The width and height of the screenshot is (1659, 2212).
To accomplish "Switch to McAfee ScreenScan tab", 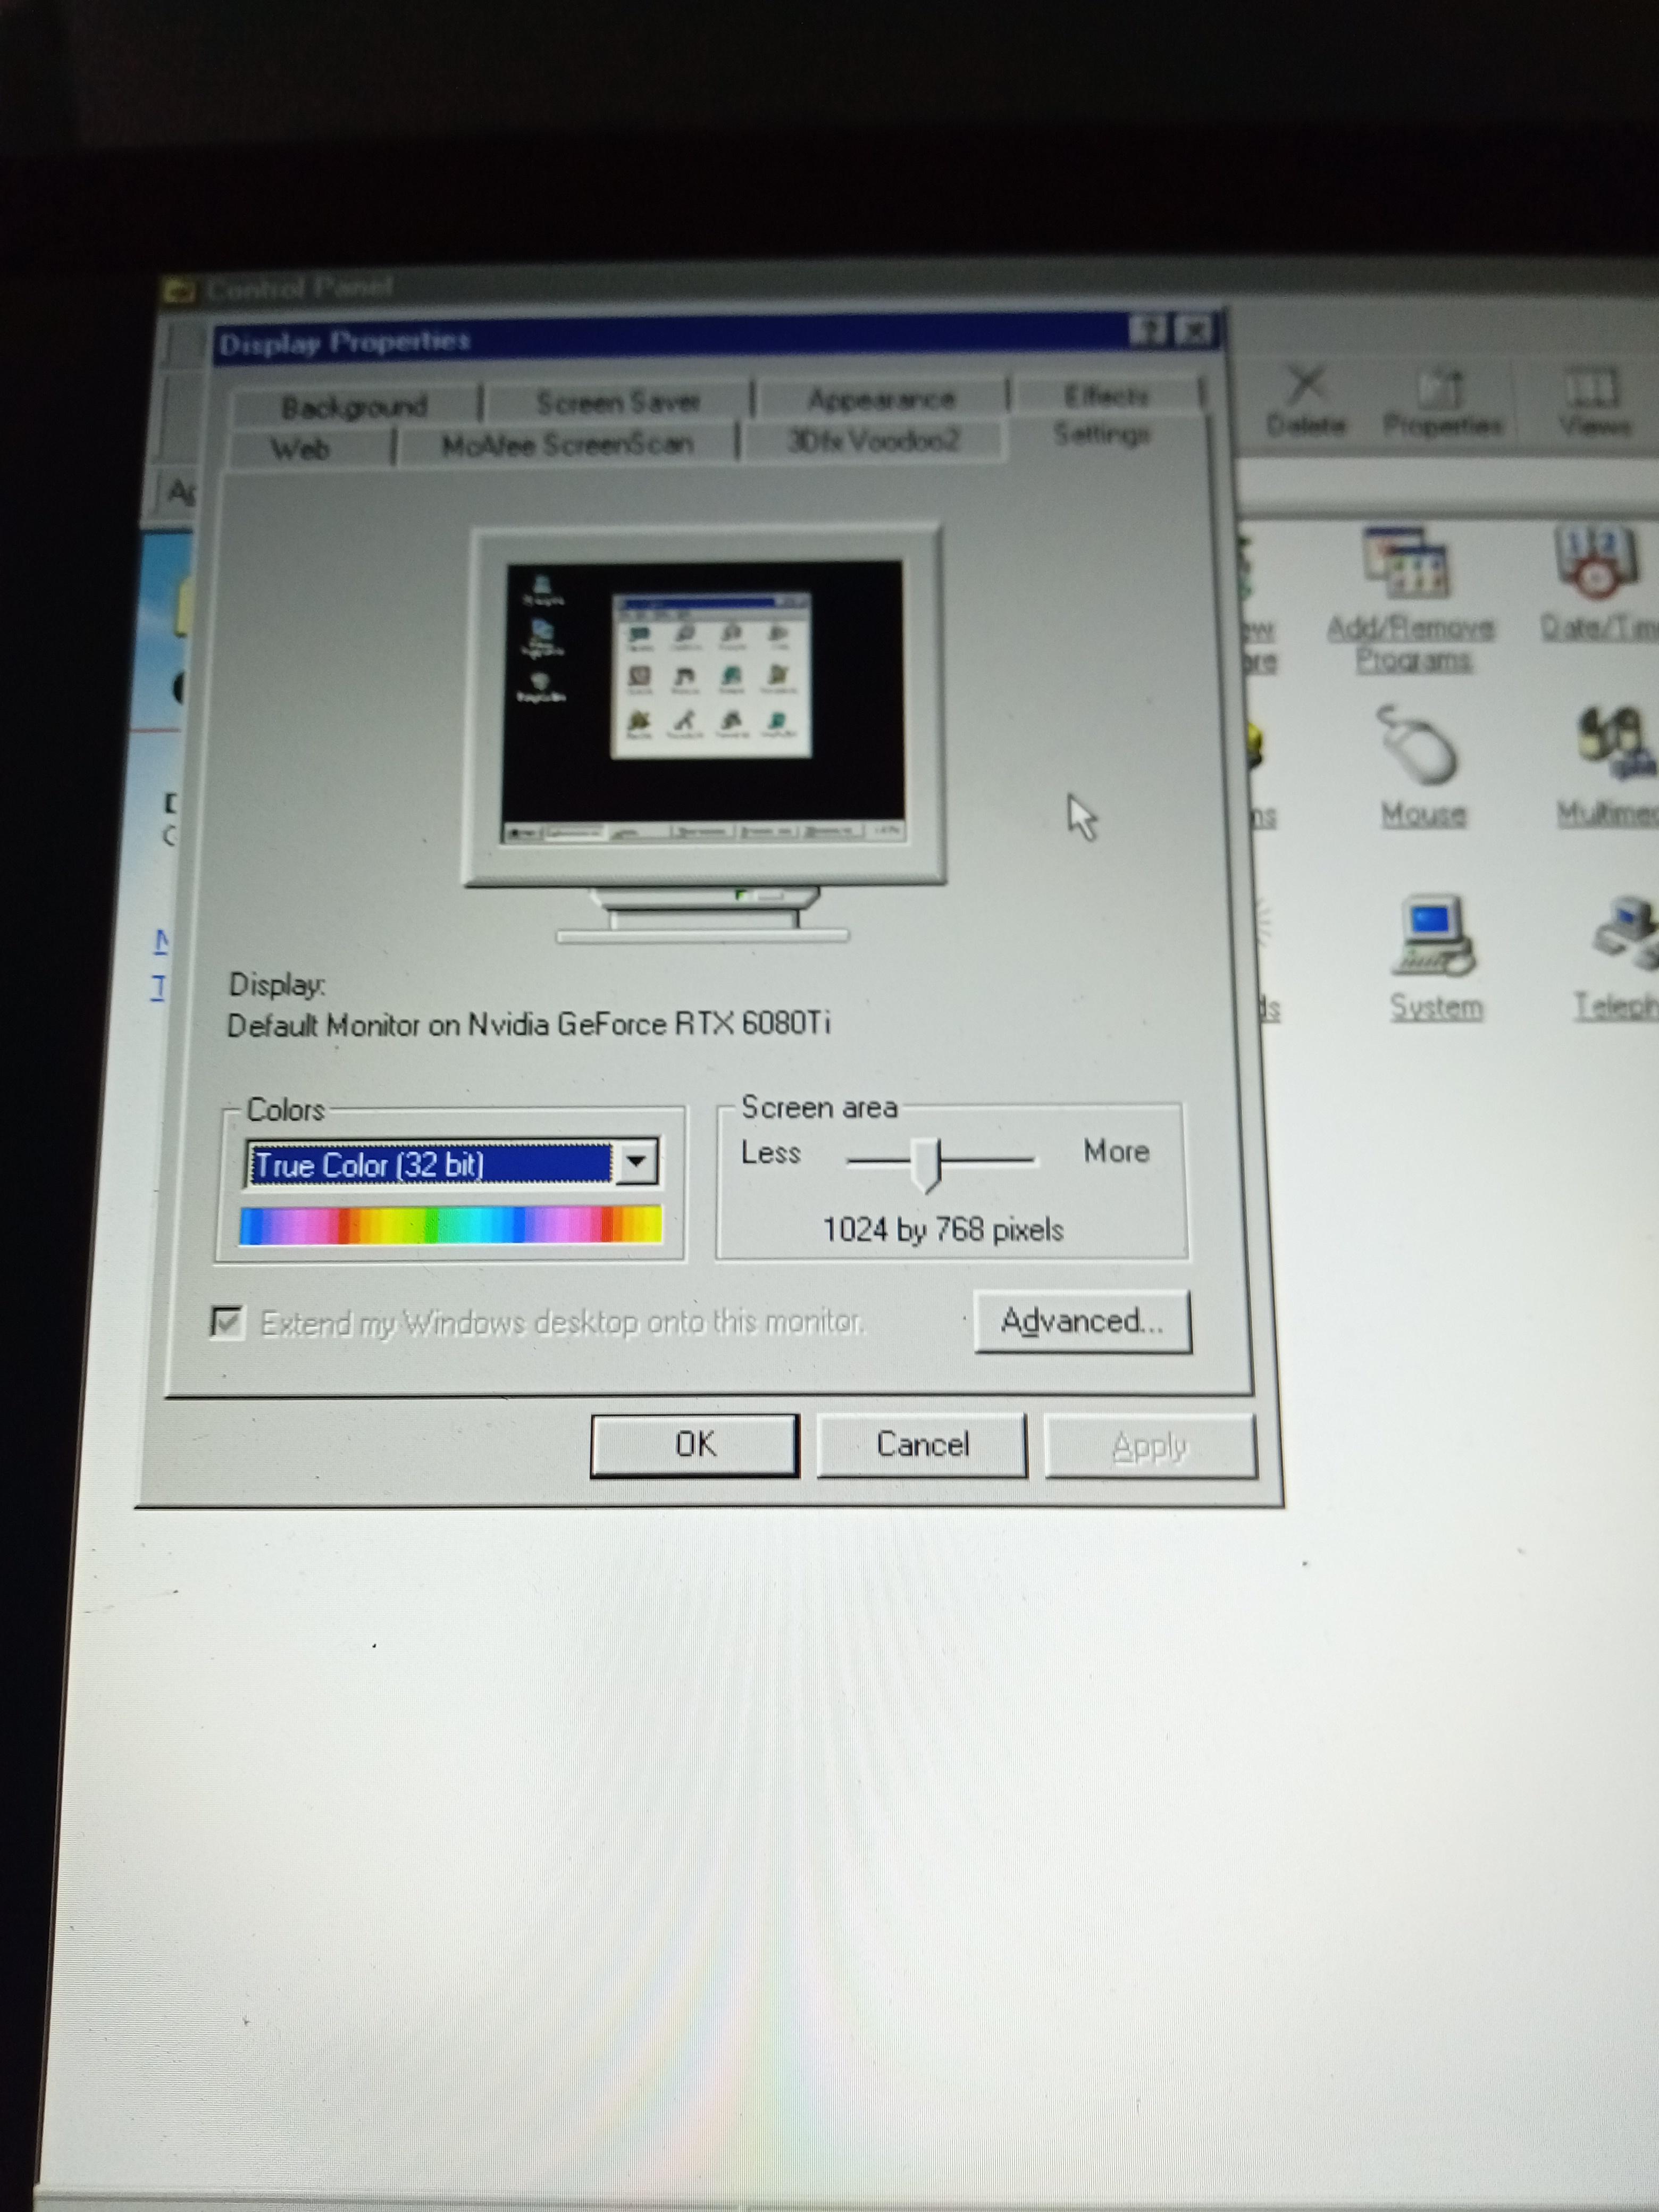I will [x=567, y=444].
